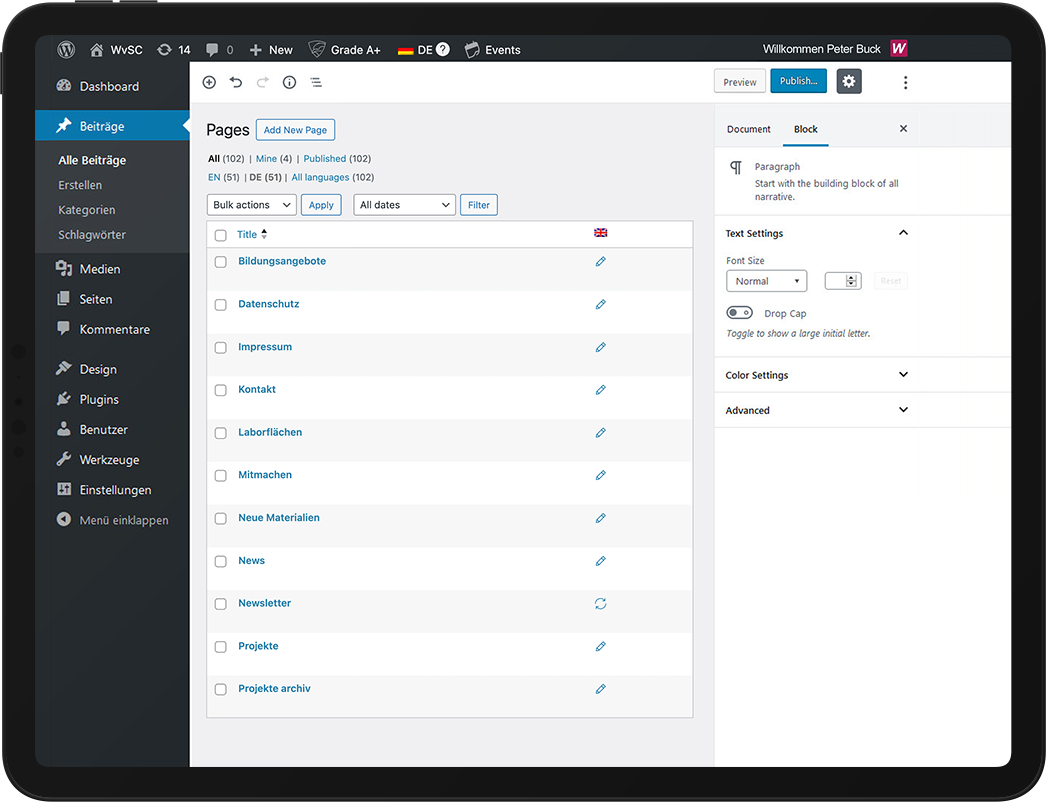Tick the checkbox for Kontakt
Viewport: 1046px width, 802px height.
[x=221, y=390]
